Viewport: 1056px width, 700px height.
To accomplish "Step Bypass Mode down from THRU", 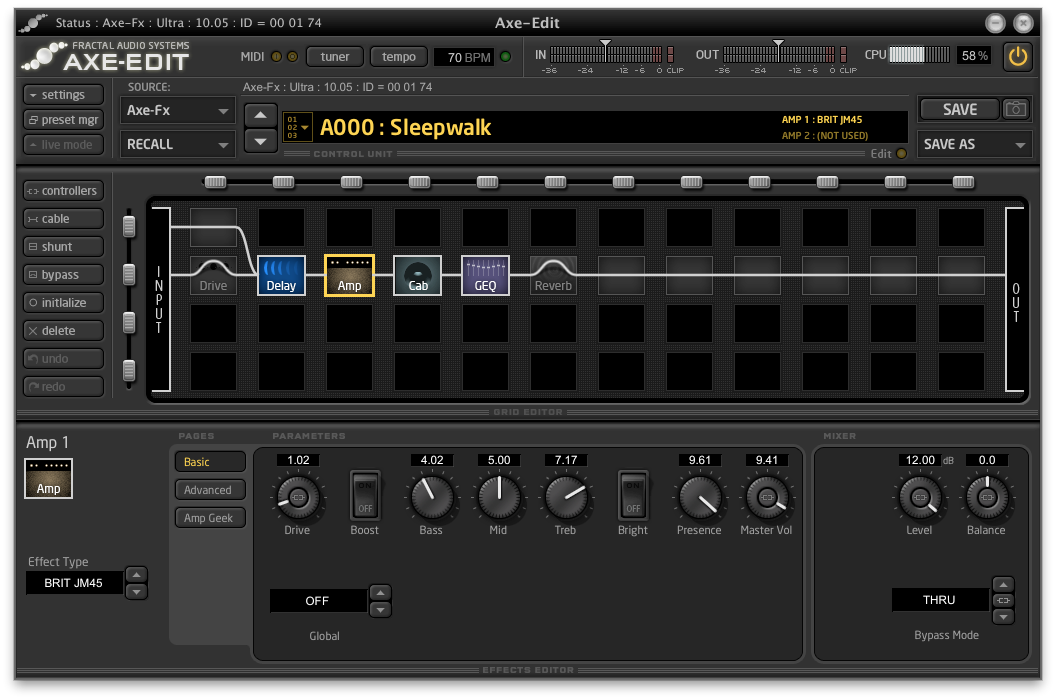I will tap(1003, 616).
